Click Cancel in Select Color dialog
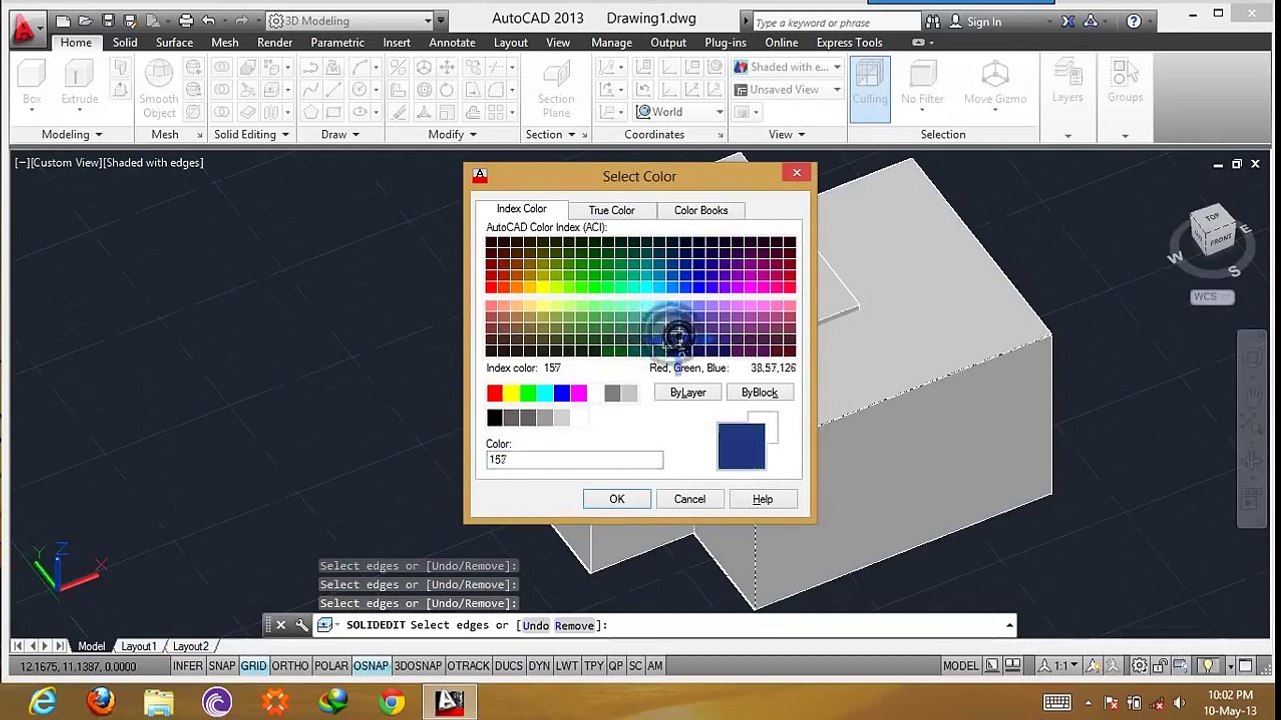This screenshot has height=720, width=1281. [x=689, y=499]
